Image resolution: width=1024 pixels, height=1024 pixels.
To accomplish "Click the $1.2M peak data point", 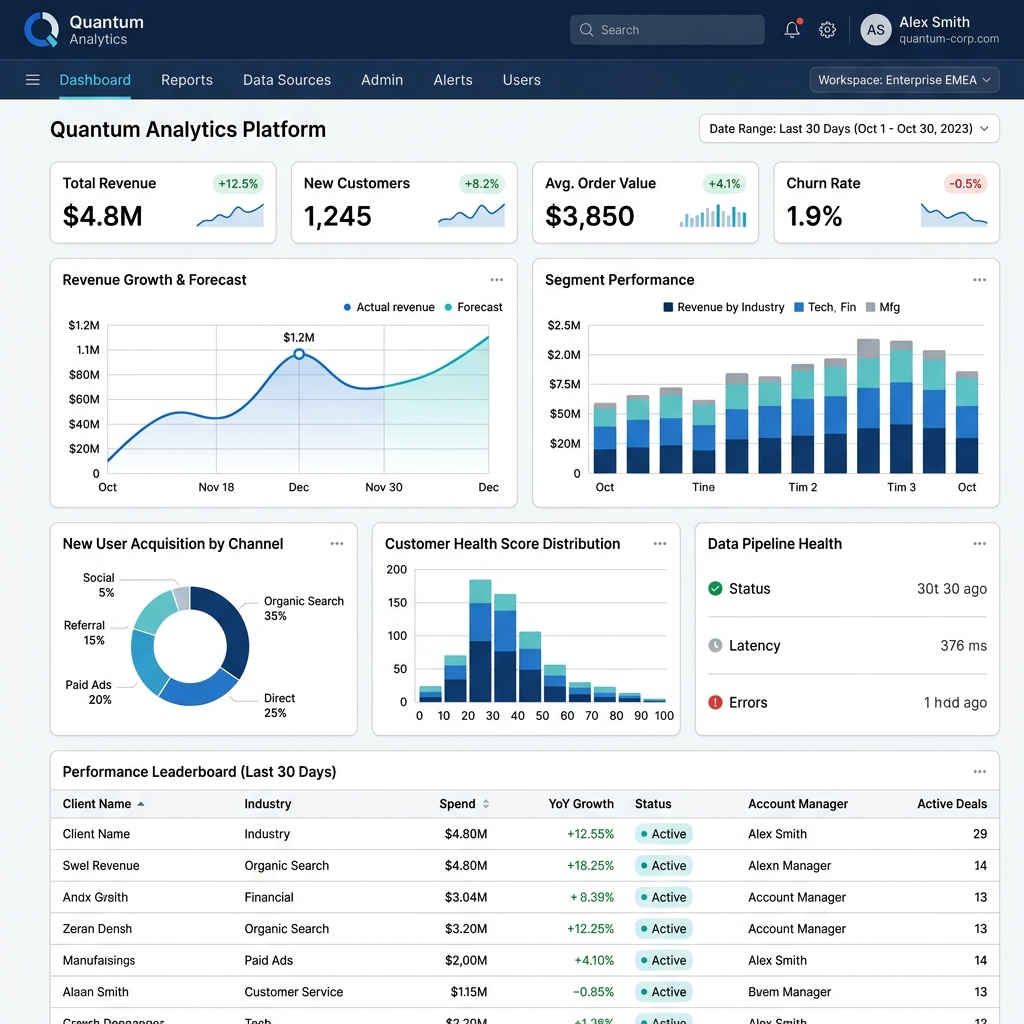I will tap(298, 354).
